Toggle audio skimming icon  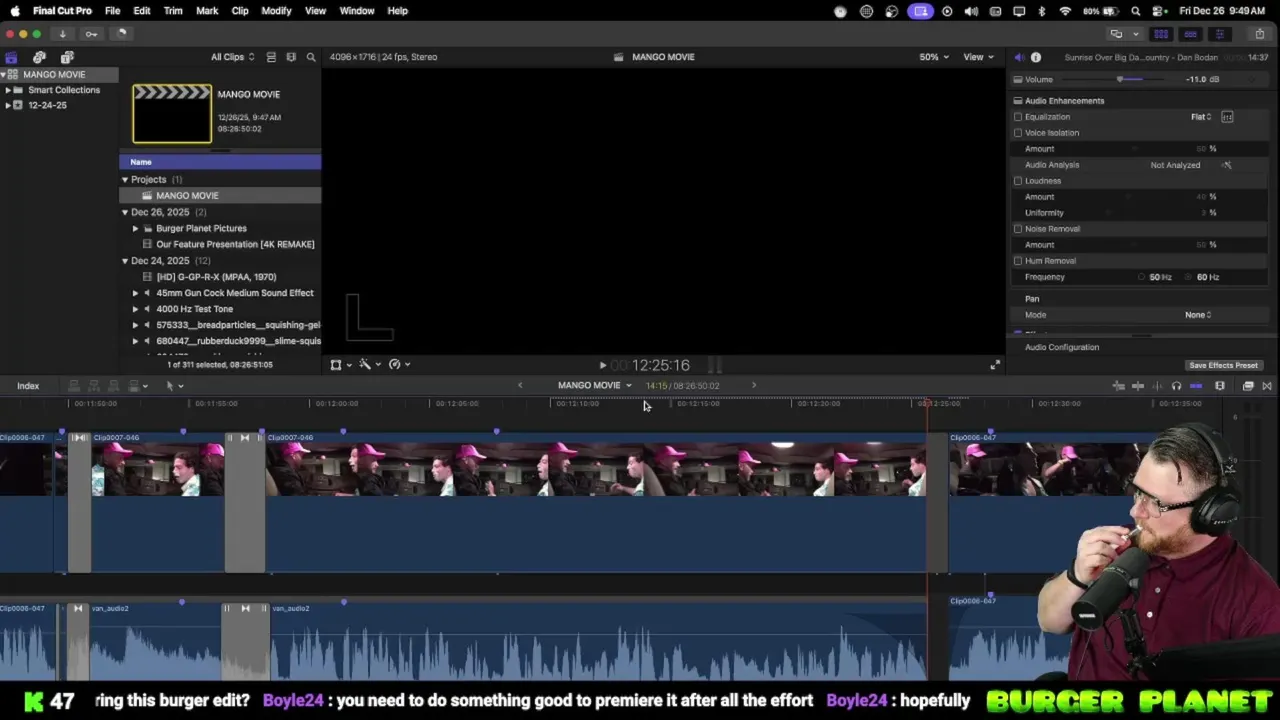tap(1157, 386)
